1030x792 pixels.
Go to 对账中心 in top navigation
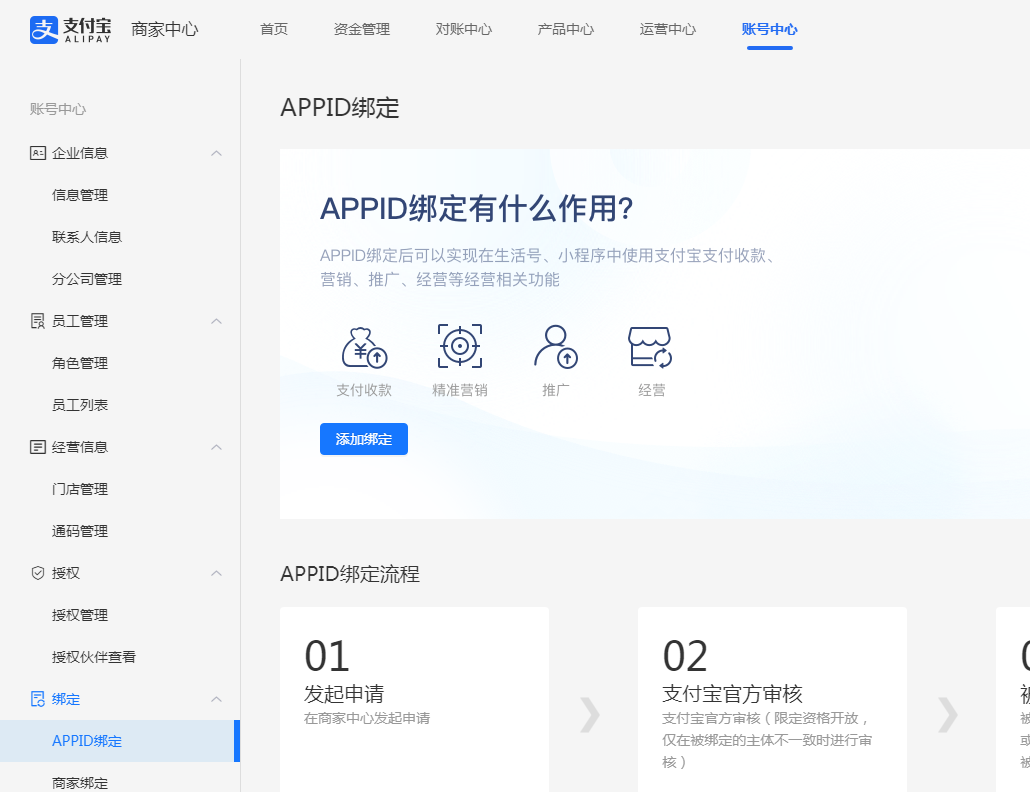464,29
